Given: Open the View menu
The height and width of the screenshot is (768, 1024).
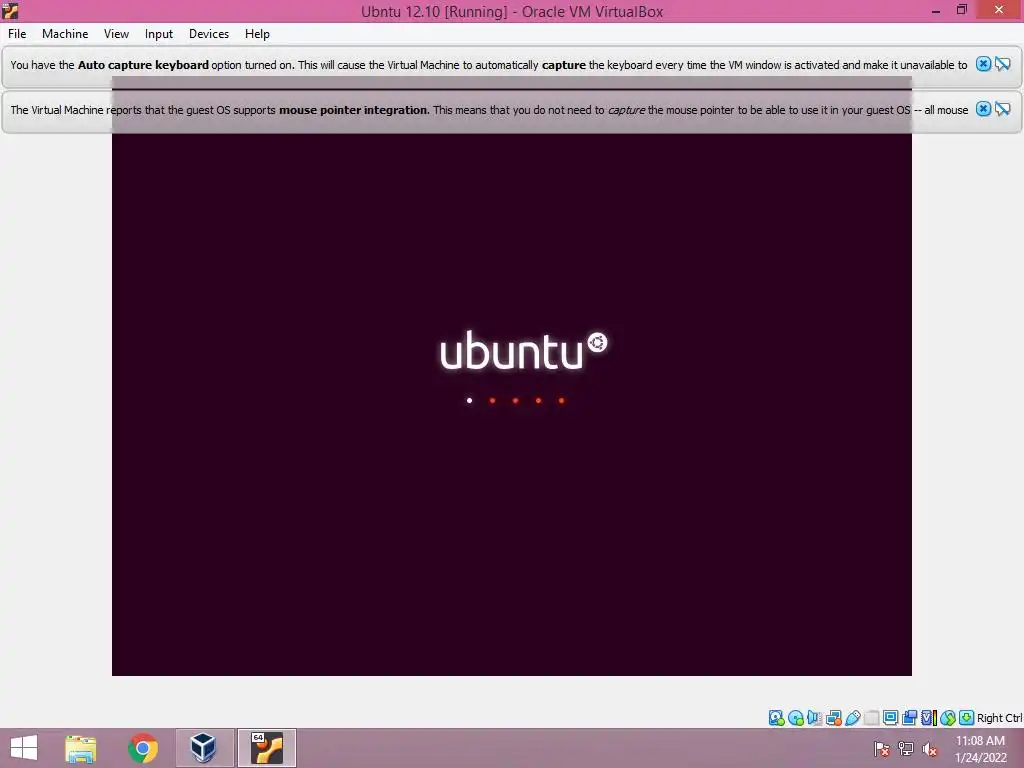Looking at the screenshot, I should pos(116,34).
